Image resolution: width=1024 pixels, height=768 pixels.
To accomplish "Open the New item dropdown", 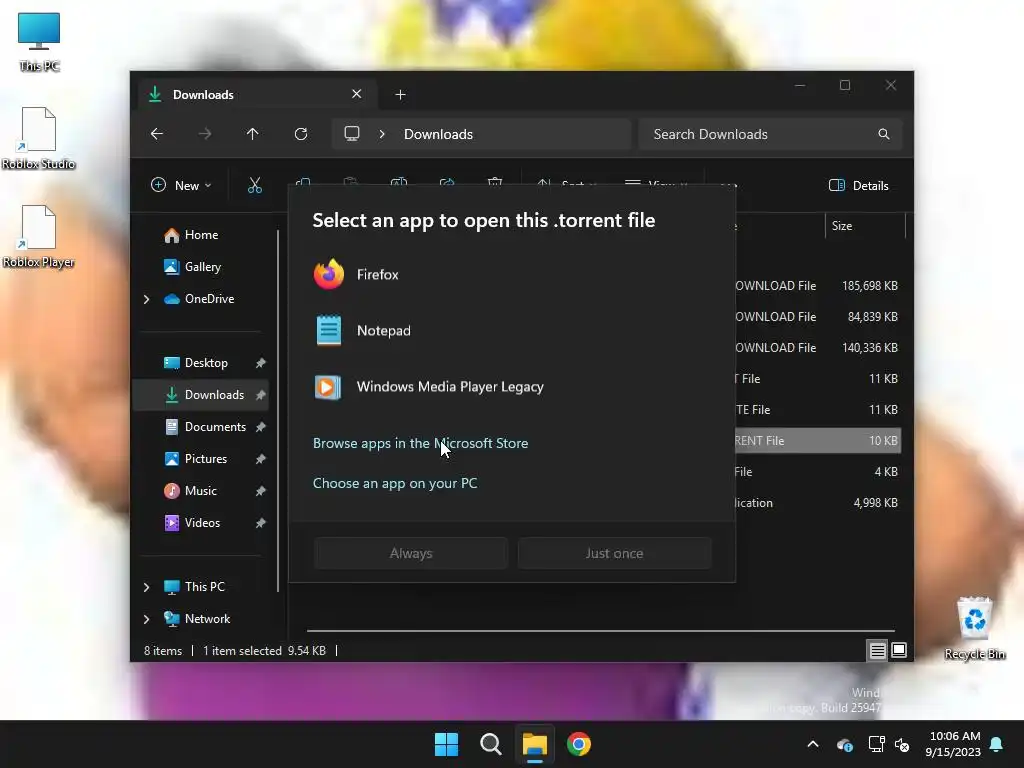I will [181, 185].
